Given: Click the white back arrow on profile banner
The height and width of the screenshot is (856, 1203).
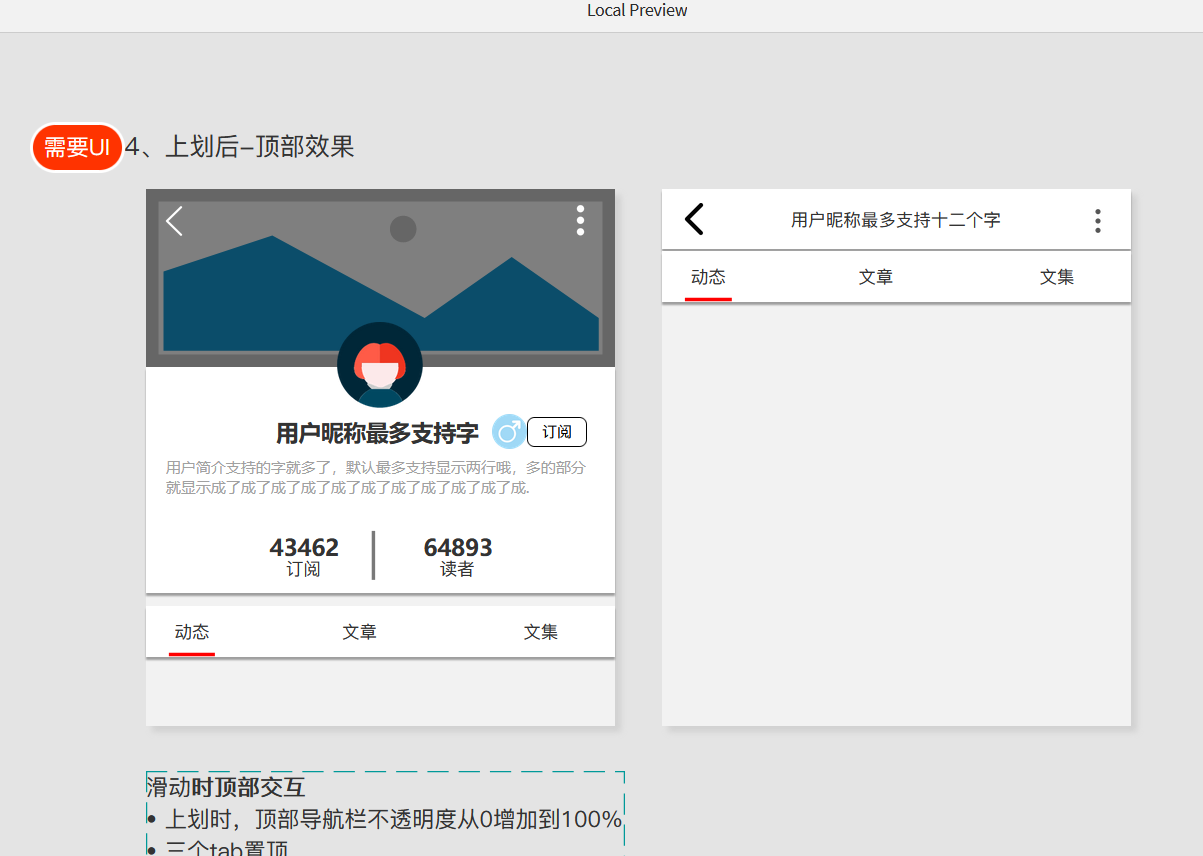Looking at the screenshot, I should 175,221.
